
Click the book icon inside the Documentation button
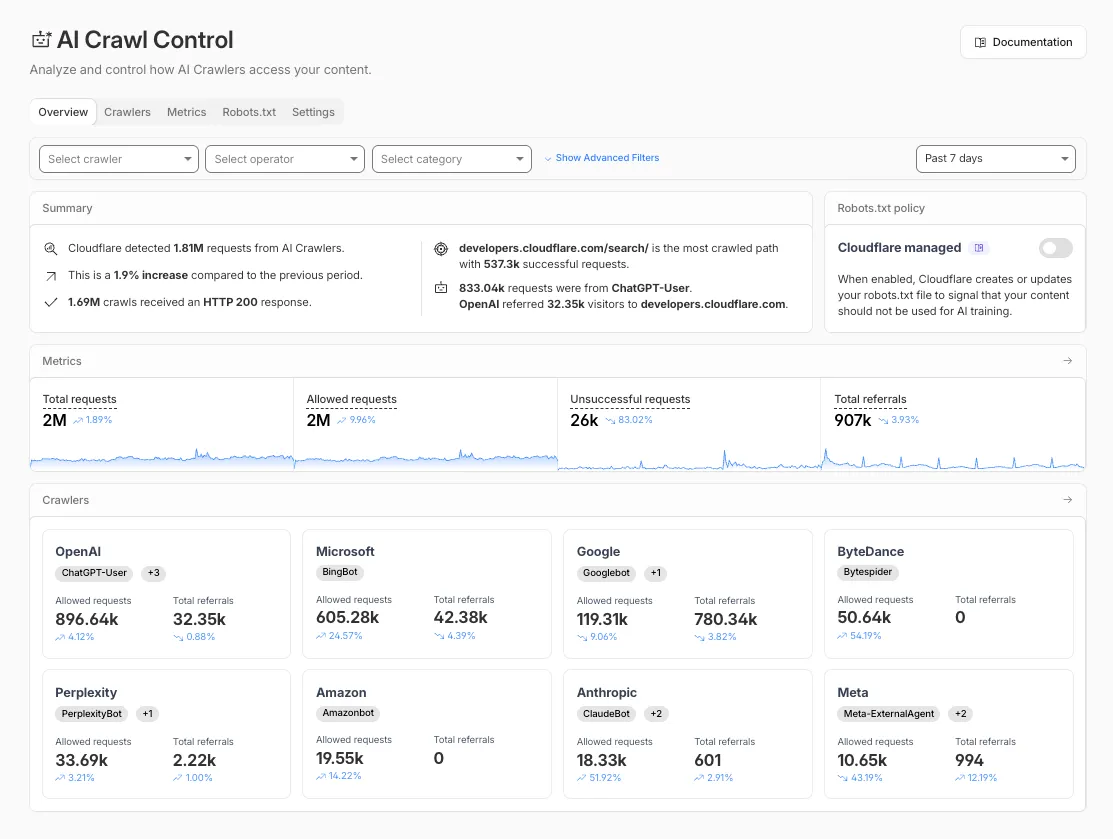(981, 42)
